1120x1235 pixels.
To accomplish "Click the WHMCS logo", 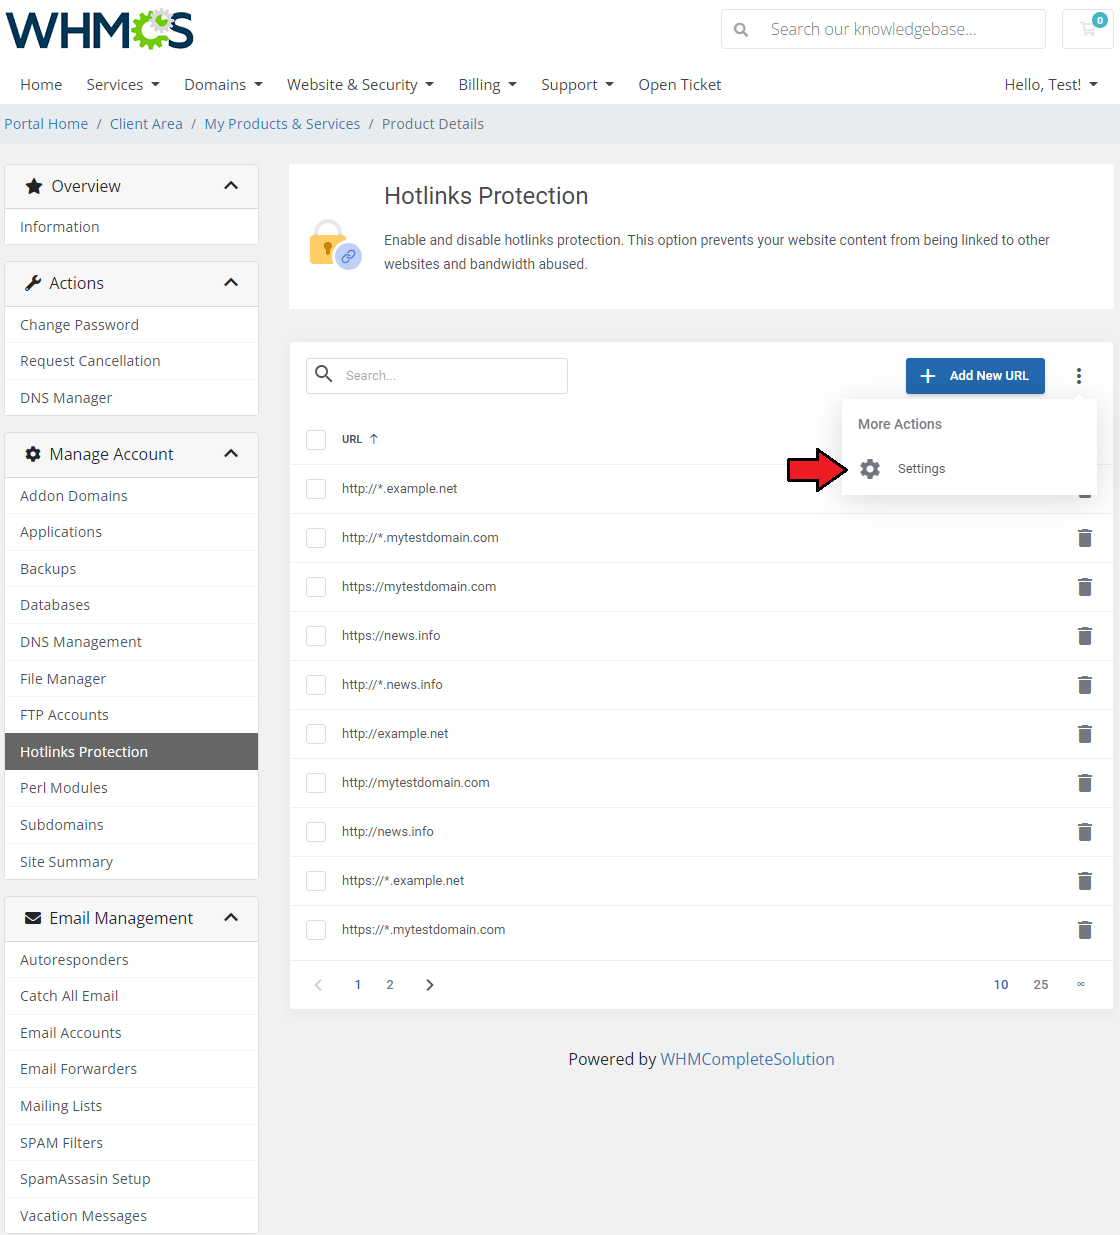I will pyautogui.click(x=100, y=30).
